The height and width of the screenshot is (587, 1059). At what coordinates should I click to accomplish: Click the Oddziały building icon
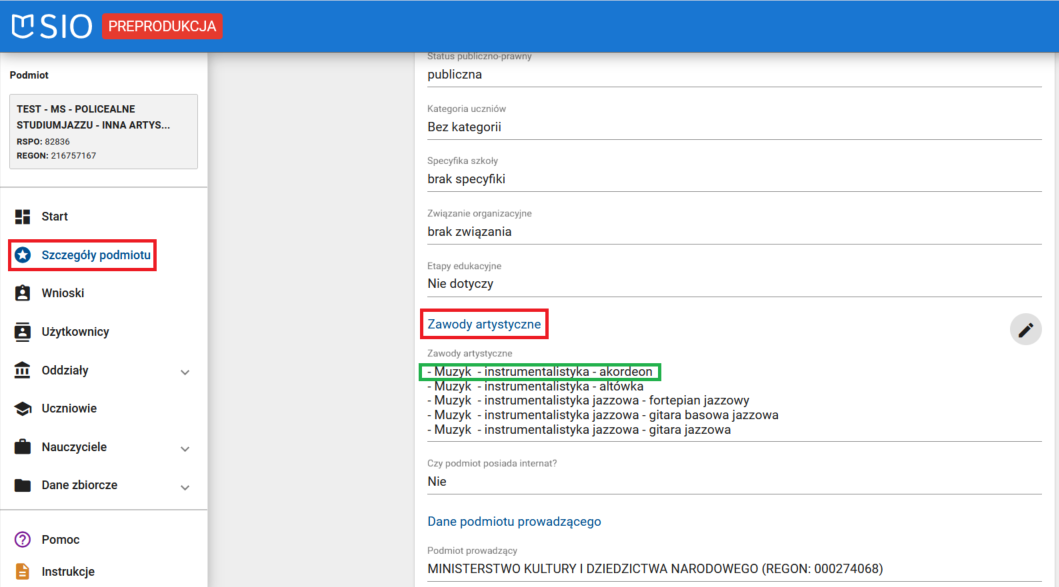coord(23,371)
